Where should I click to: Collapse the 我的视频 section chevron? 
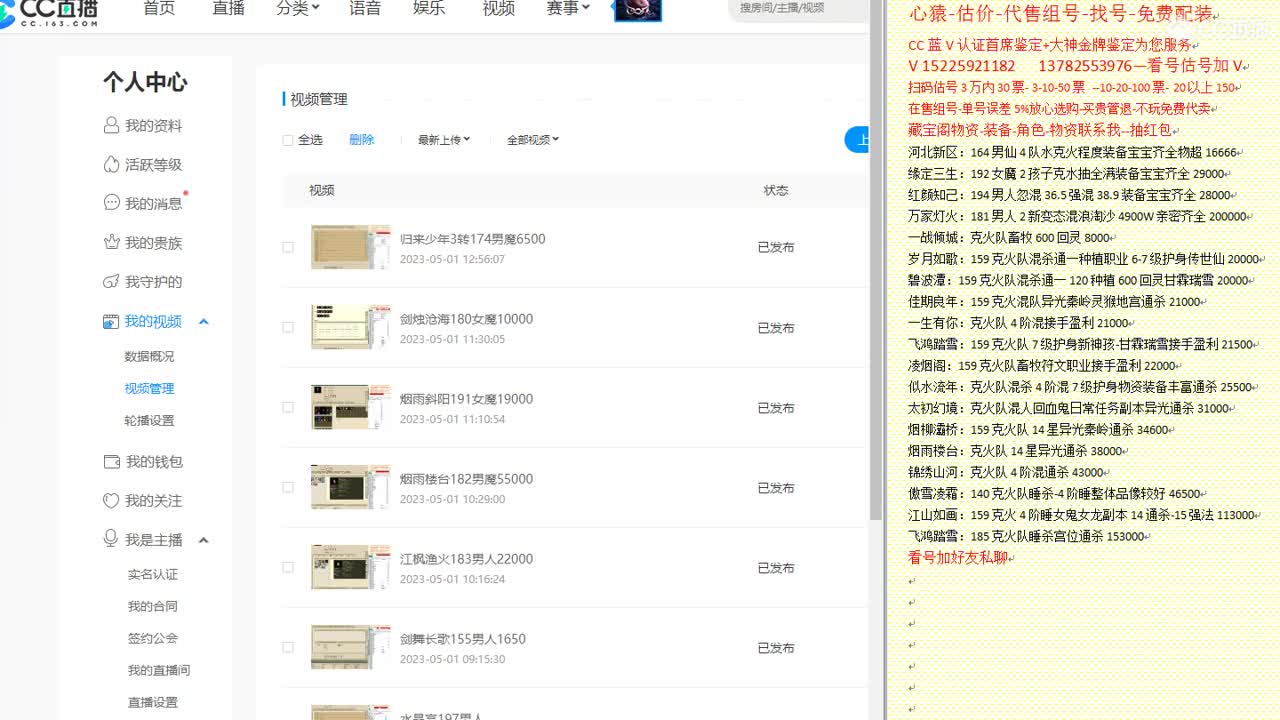coord(203,322)
